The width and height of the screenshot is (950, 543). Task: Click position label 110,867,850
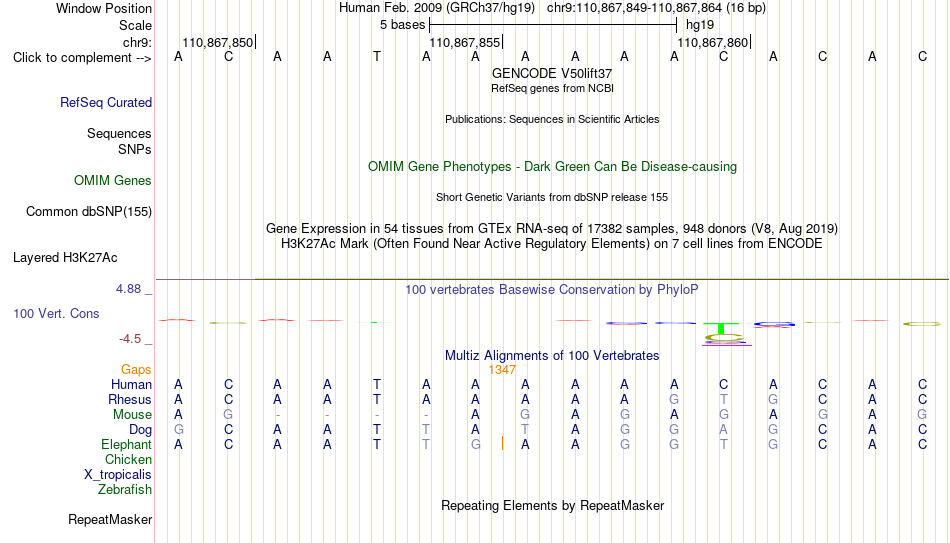click(218, 42)
